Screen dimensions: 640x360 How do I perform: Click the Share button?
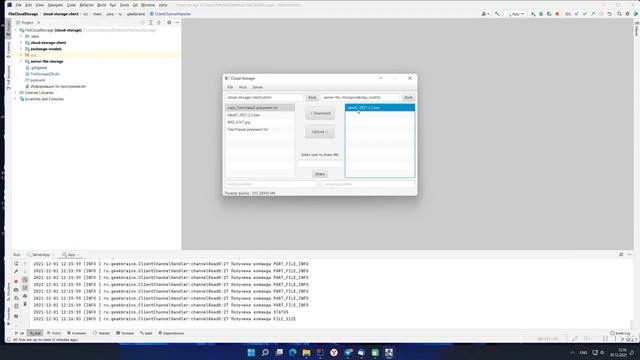320,174
